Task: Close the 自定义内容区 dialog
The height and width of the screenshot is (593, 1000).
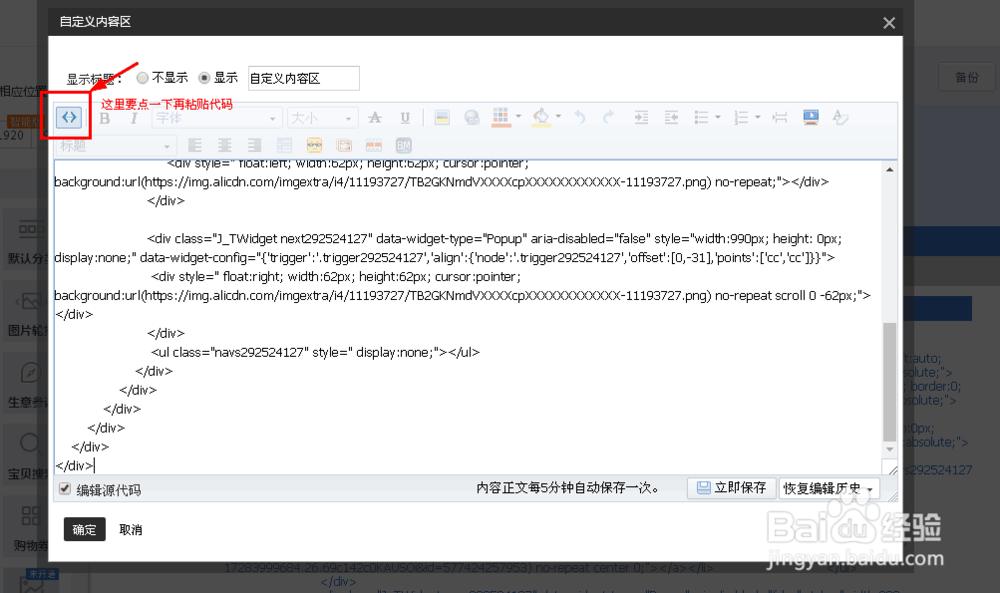Action: tap(889, 23)
